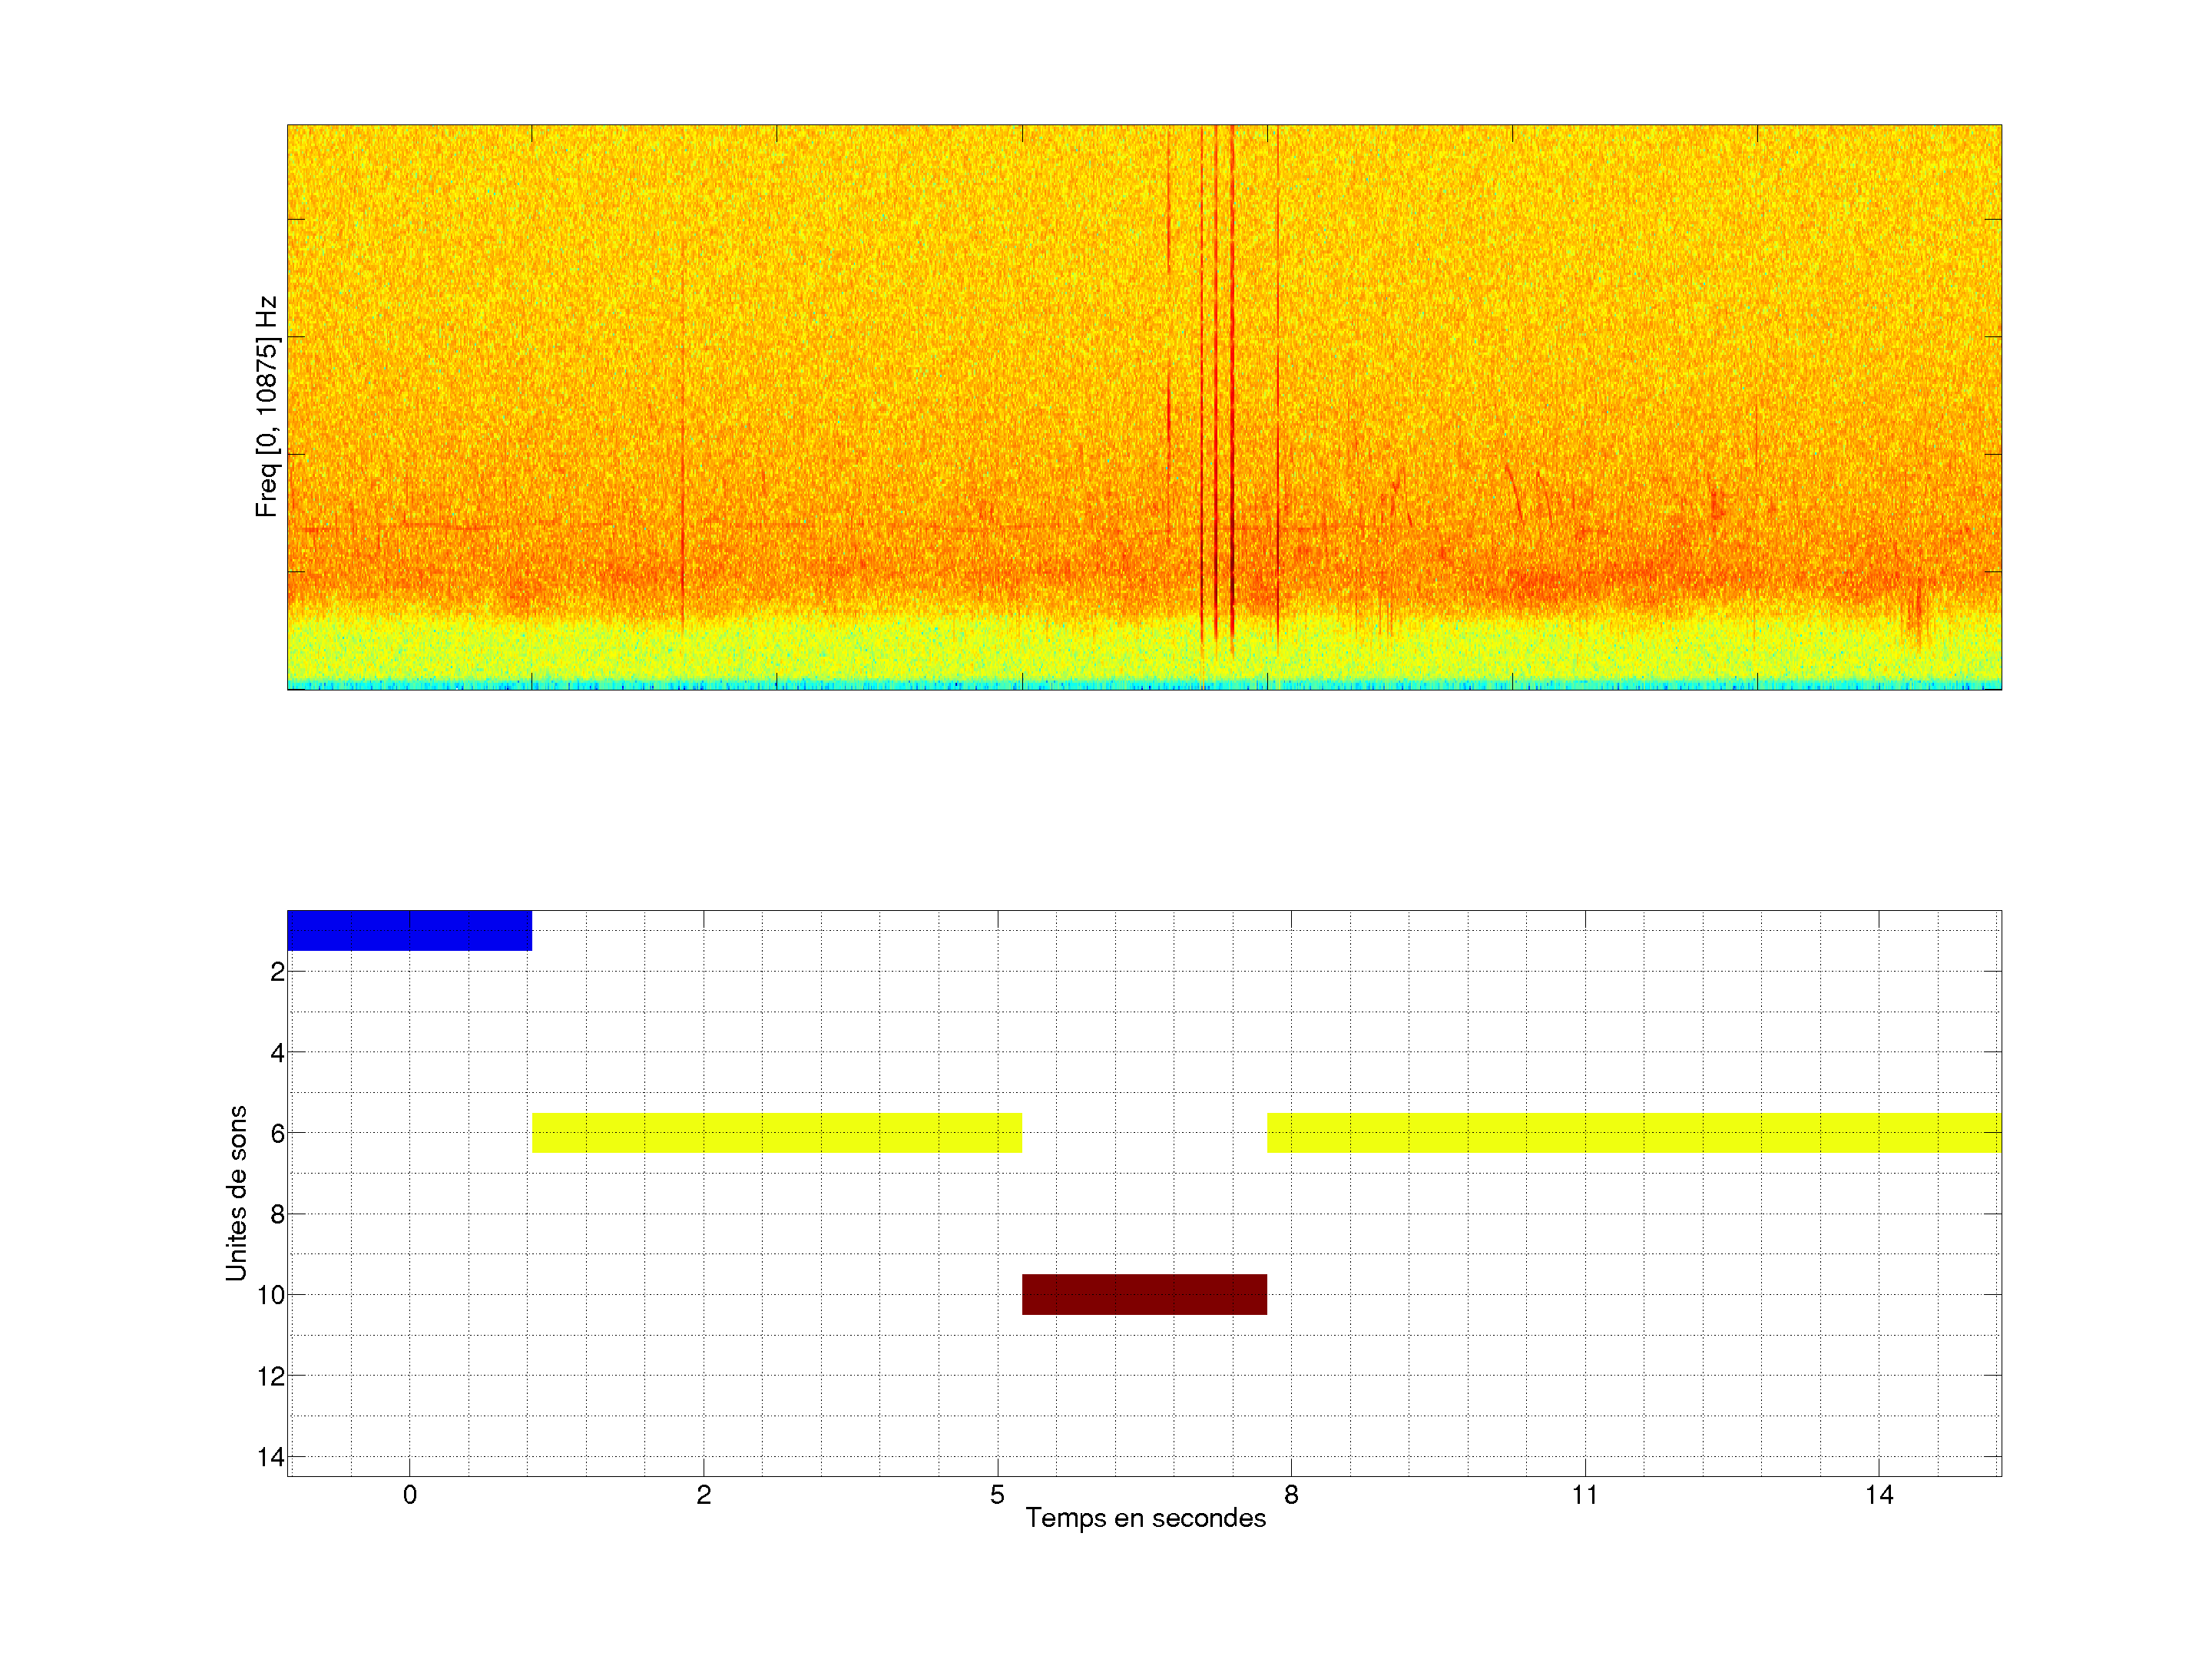Click the dark red bar at unit 10
Image resolution: width=2212 pixels, height=1659 pixels.
1144,1294
